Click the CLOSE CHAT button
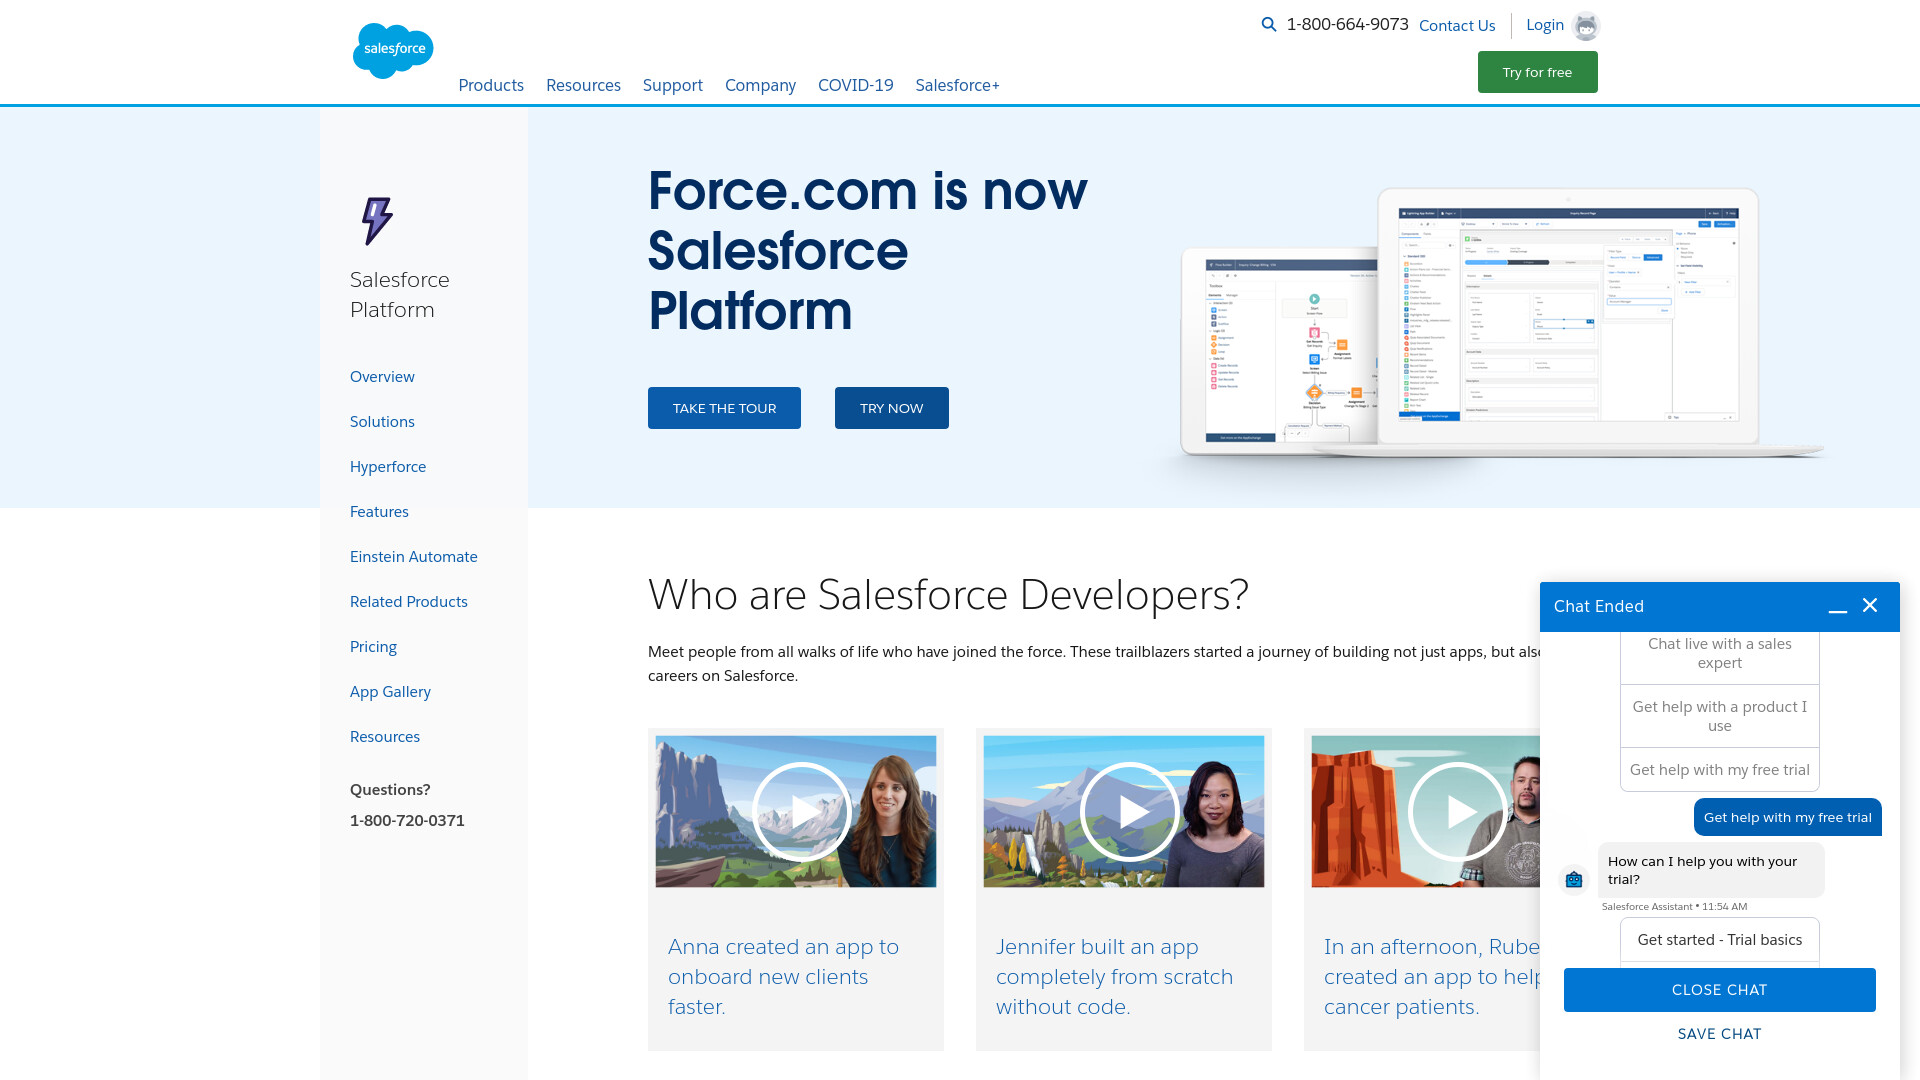 click(x=1720, y=990)
